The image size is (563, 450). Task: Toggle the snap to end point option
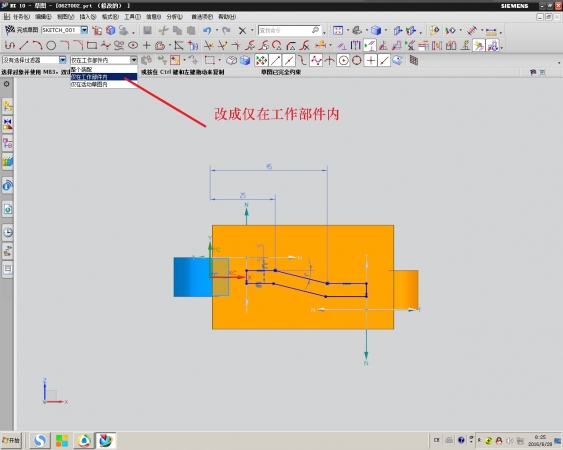pyautogui.click(x=275, y=61)
